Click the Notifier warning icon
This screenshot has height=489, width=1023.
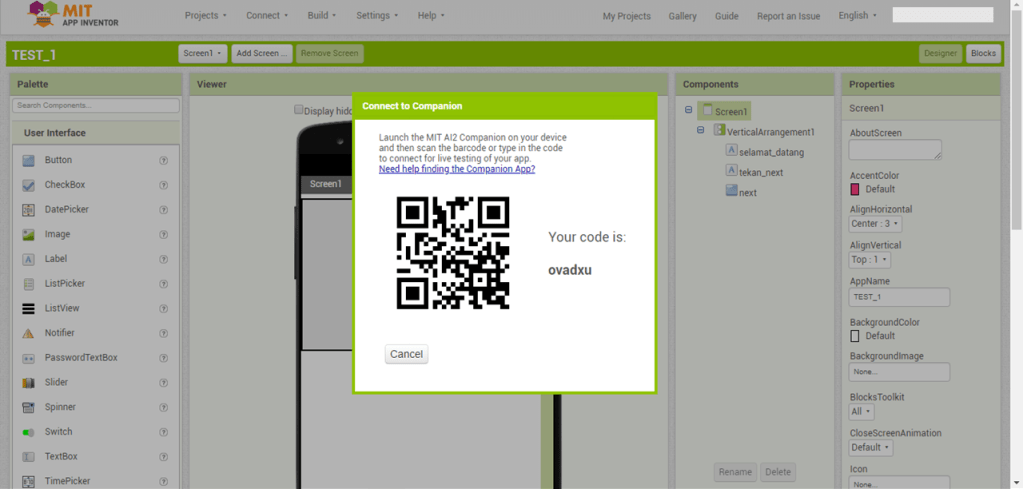pos(28,333)
